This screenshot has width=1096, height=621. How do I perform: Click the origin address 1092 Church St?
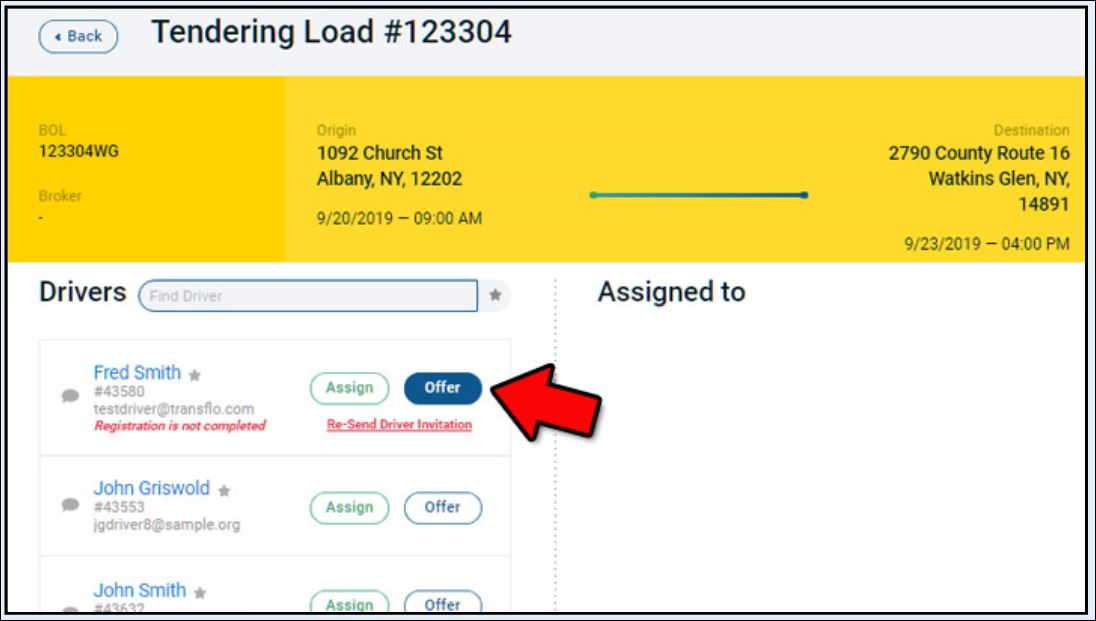tap(380, 154)
